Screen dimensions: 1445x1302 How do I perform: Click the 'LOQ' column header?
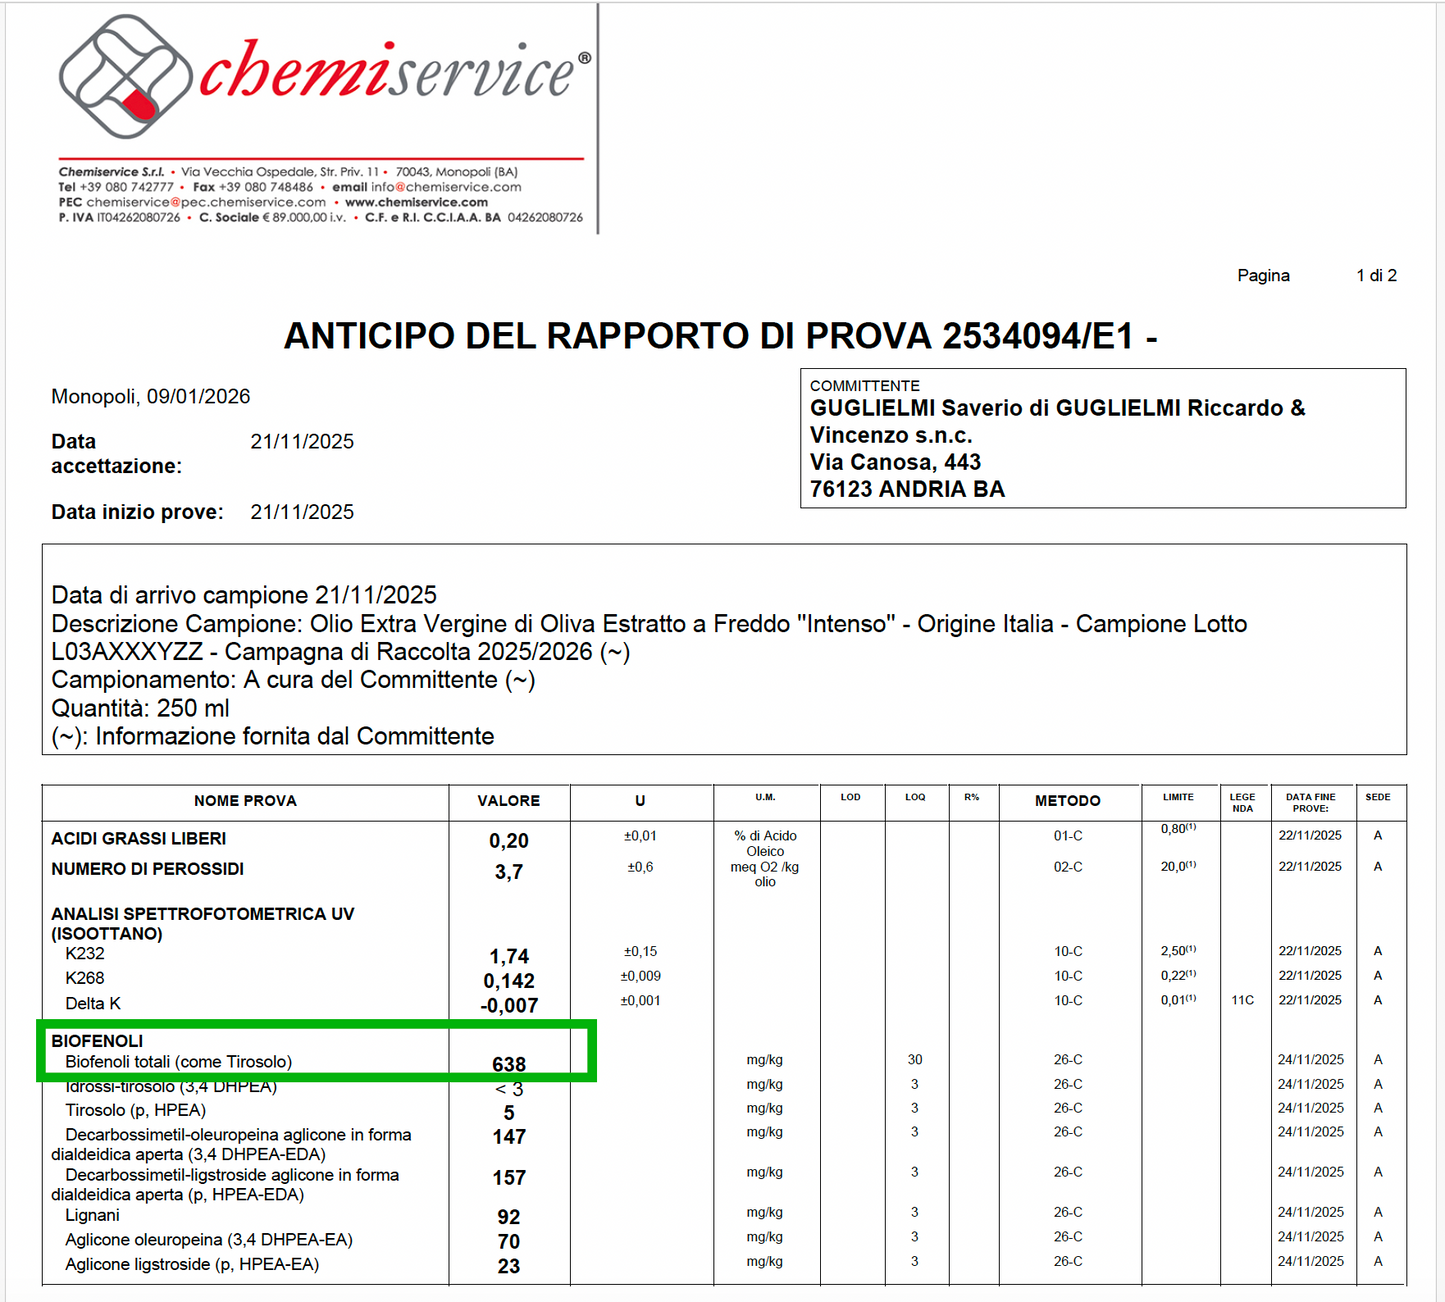click(915, 798)
